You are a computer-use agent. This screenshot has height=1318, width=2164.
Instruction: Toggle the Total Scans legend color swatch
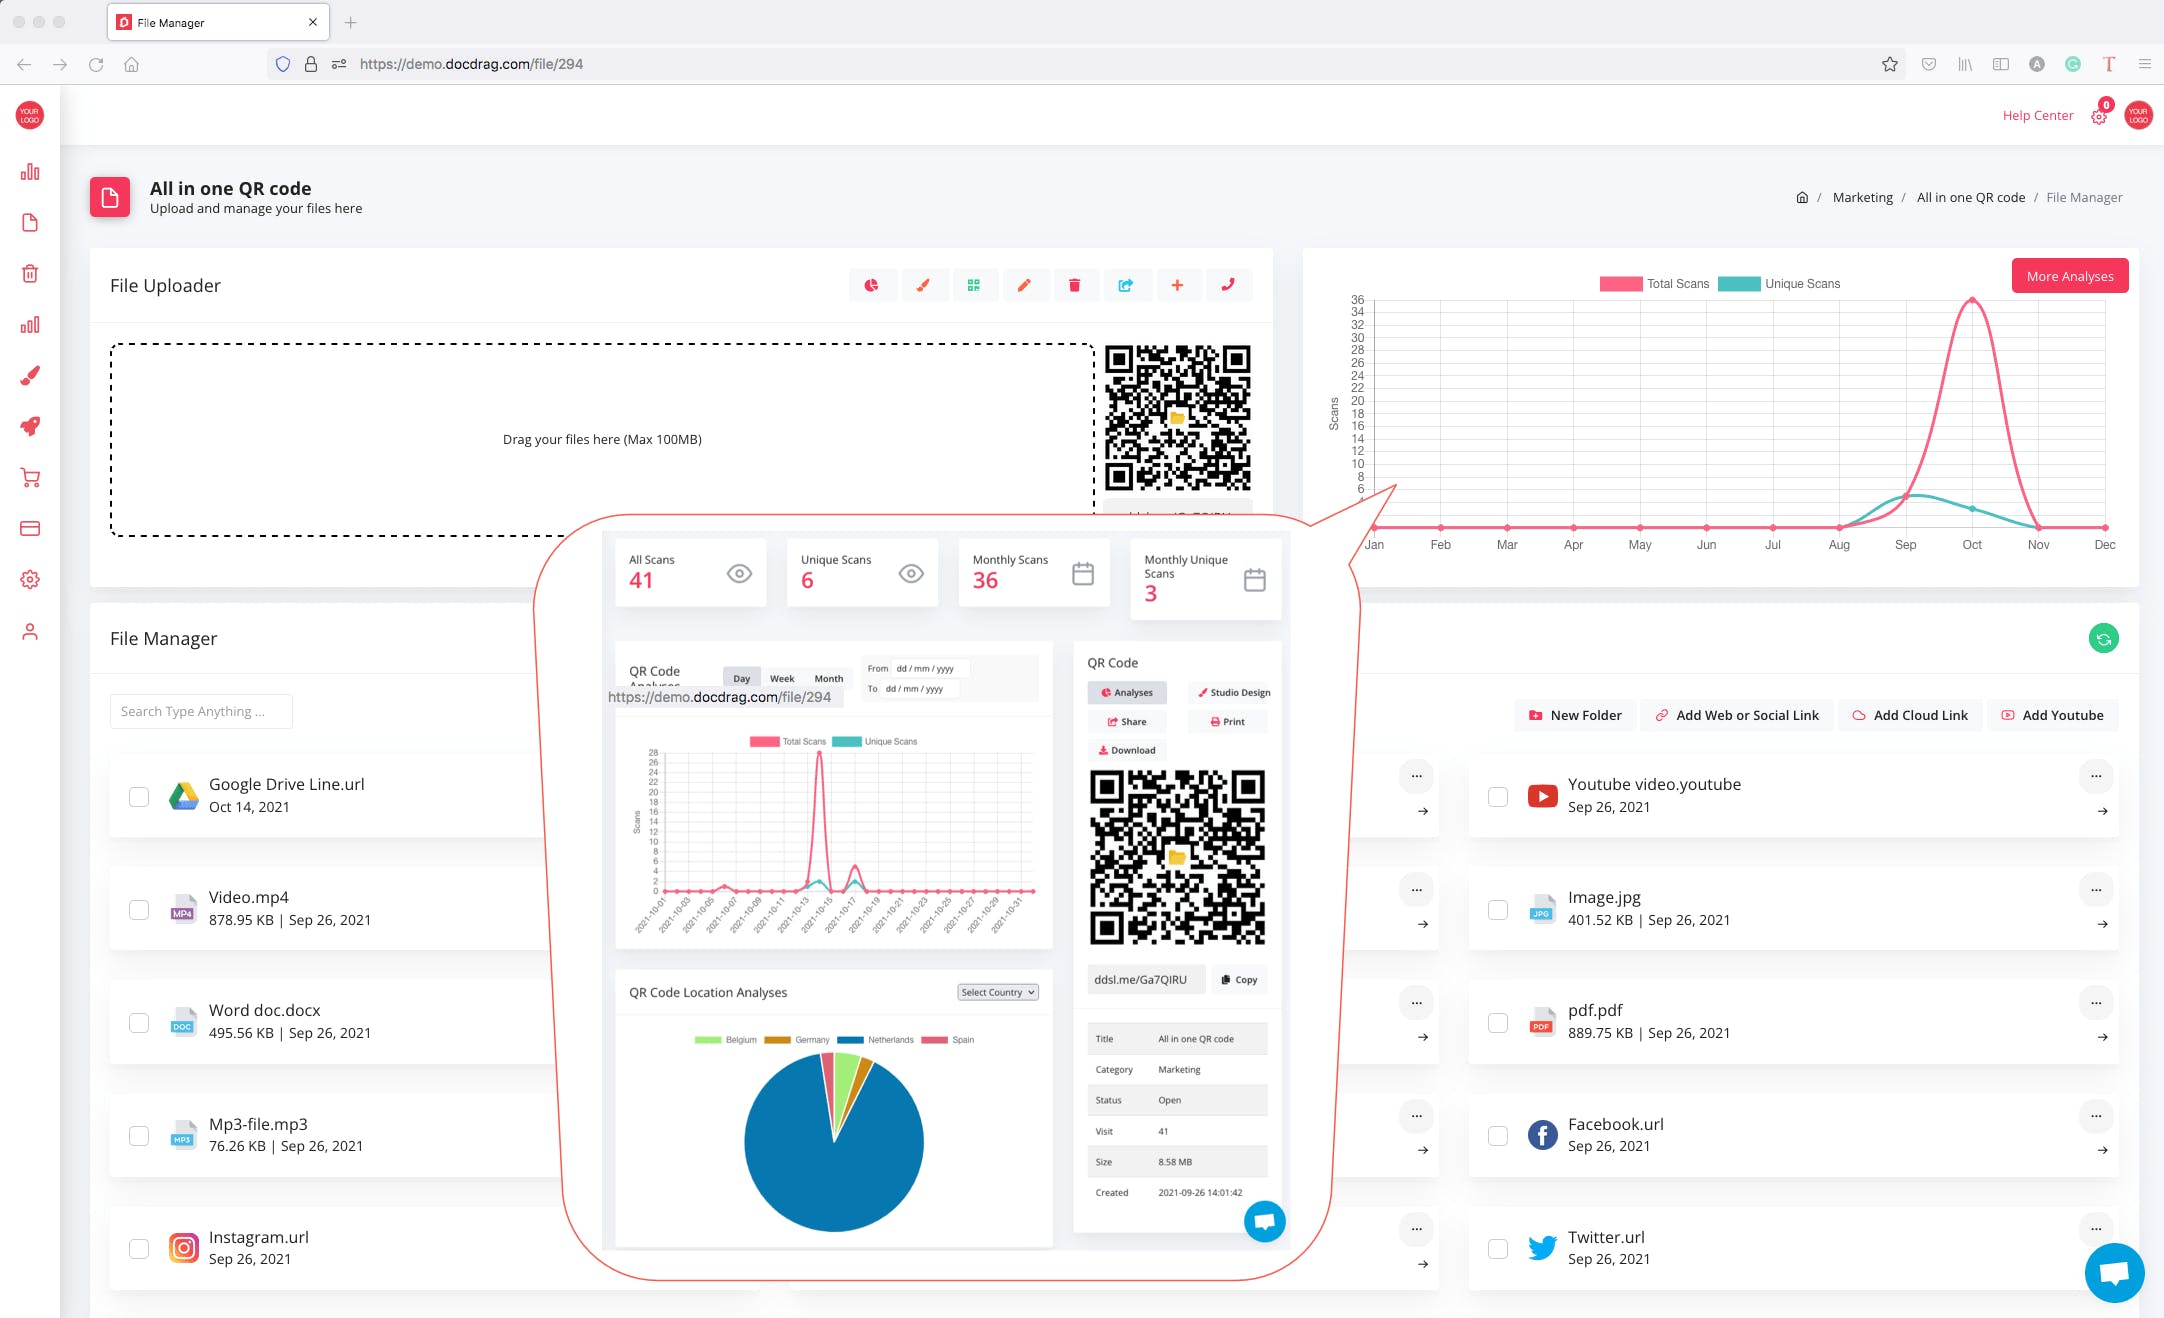coord(1620,284)
